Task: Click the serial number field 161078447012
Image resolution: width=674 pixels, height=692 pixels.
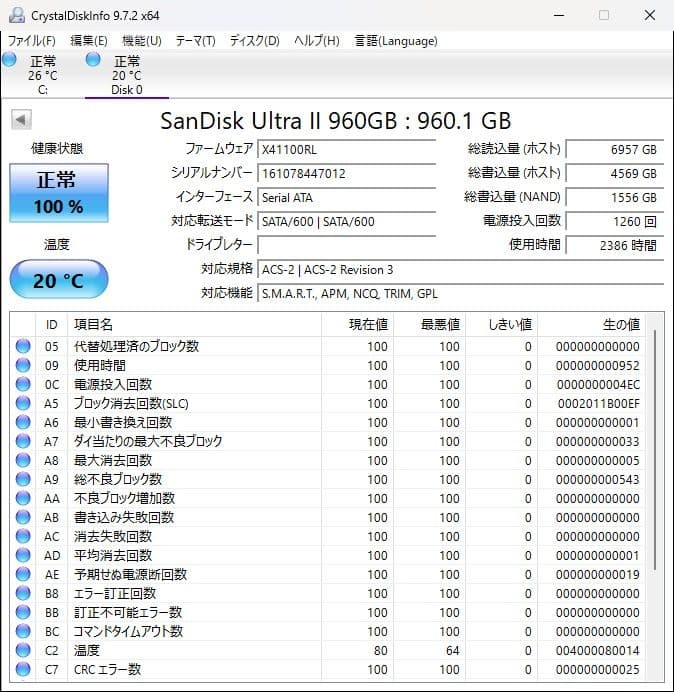Action: point(346,173)
